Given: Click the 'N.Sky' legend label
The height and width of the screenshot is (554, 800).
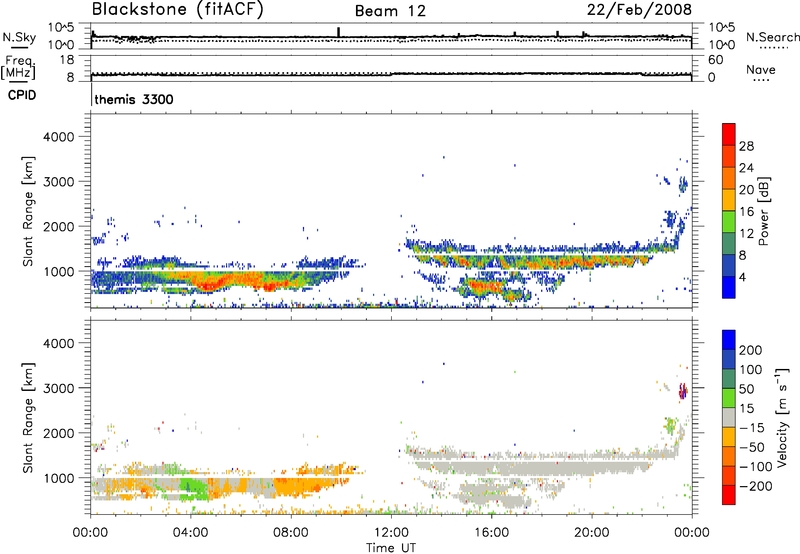Looking at the screenshot, I should [19, 37].
